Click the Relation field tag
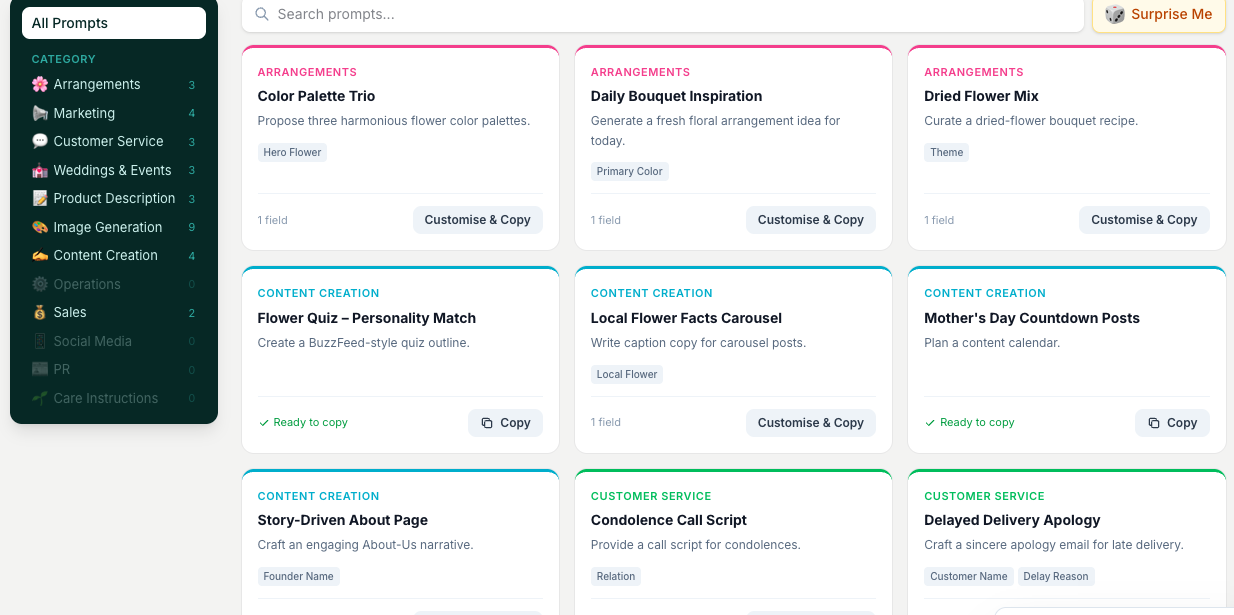The height and width of the screenshot is (615, 1234). pyautogui.click(x=616, y=576)
